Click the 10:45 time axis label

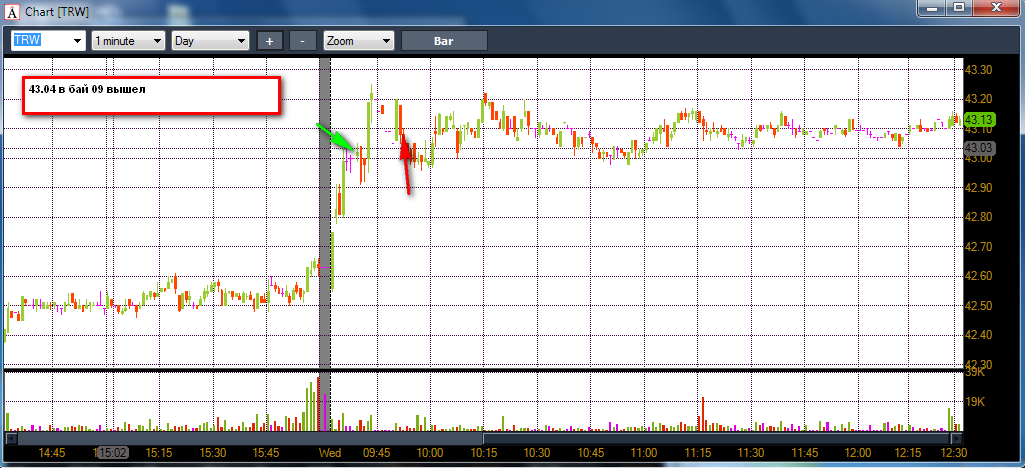pyautogui.click(x=590, y=452)
